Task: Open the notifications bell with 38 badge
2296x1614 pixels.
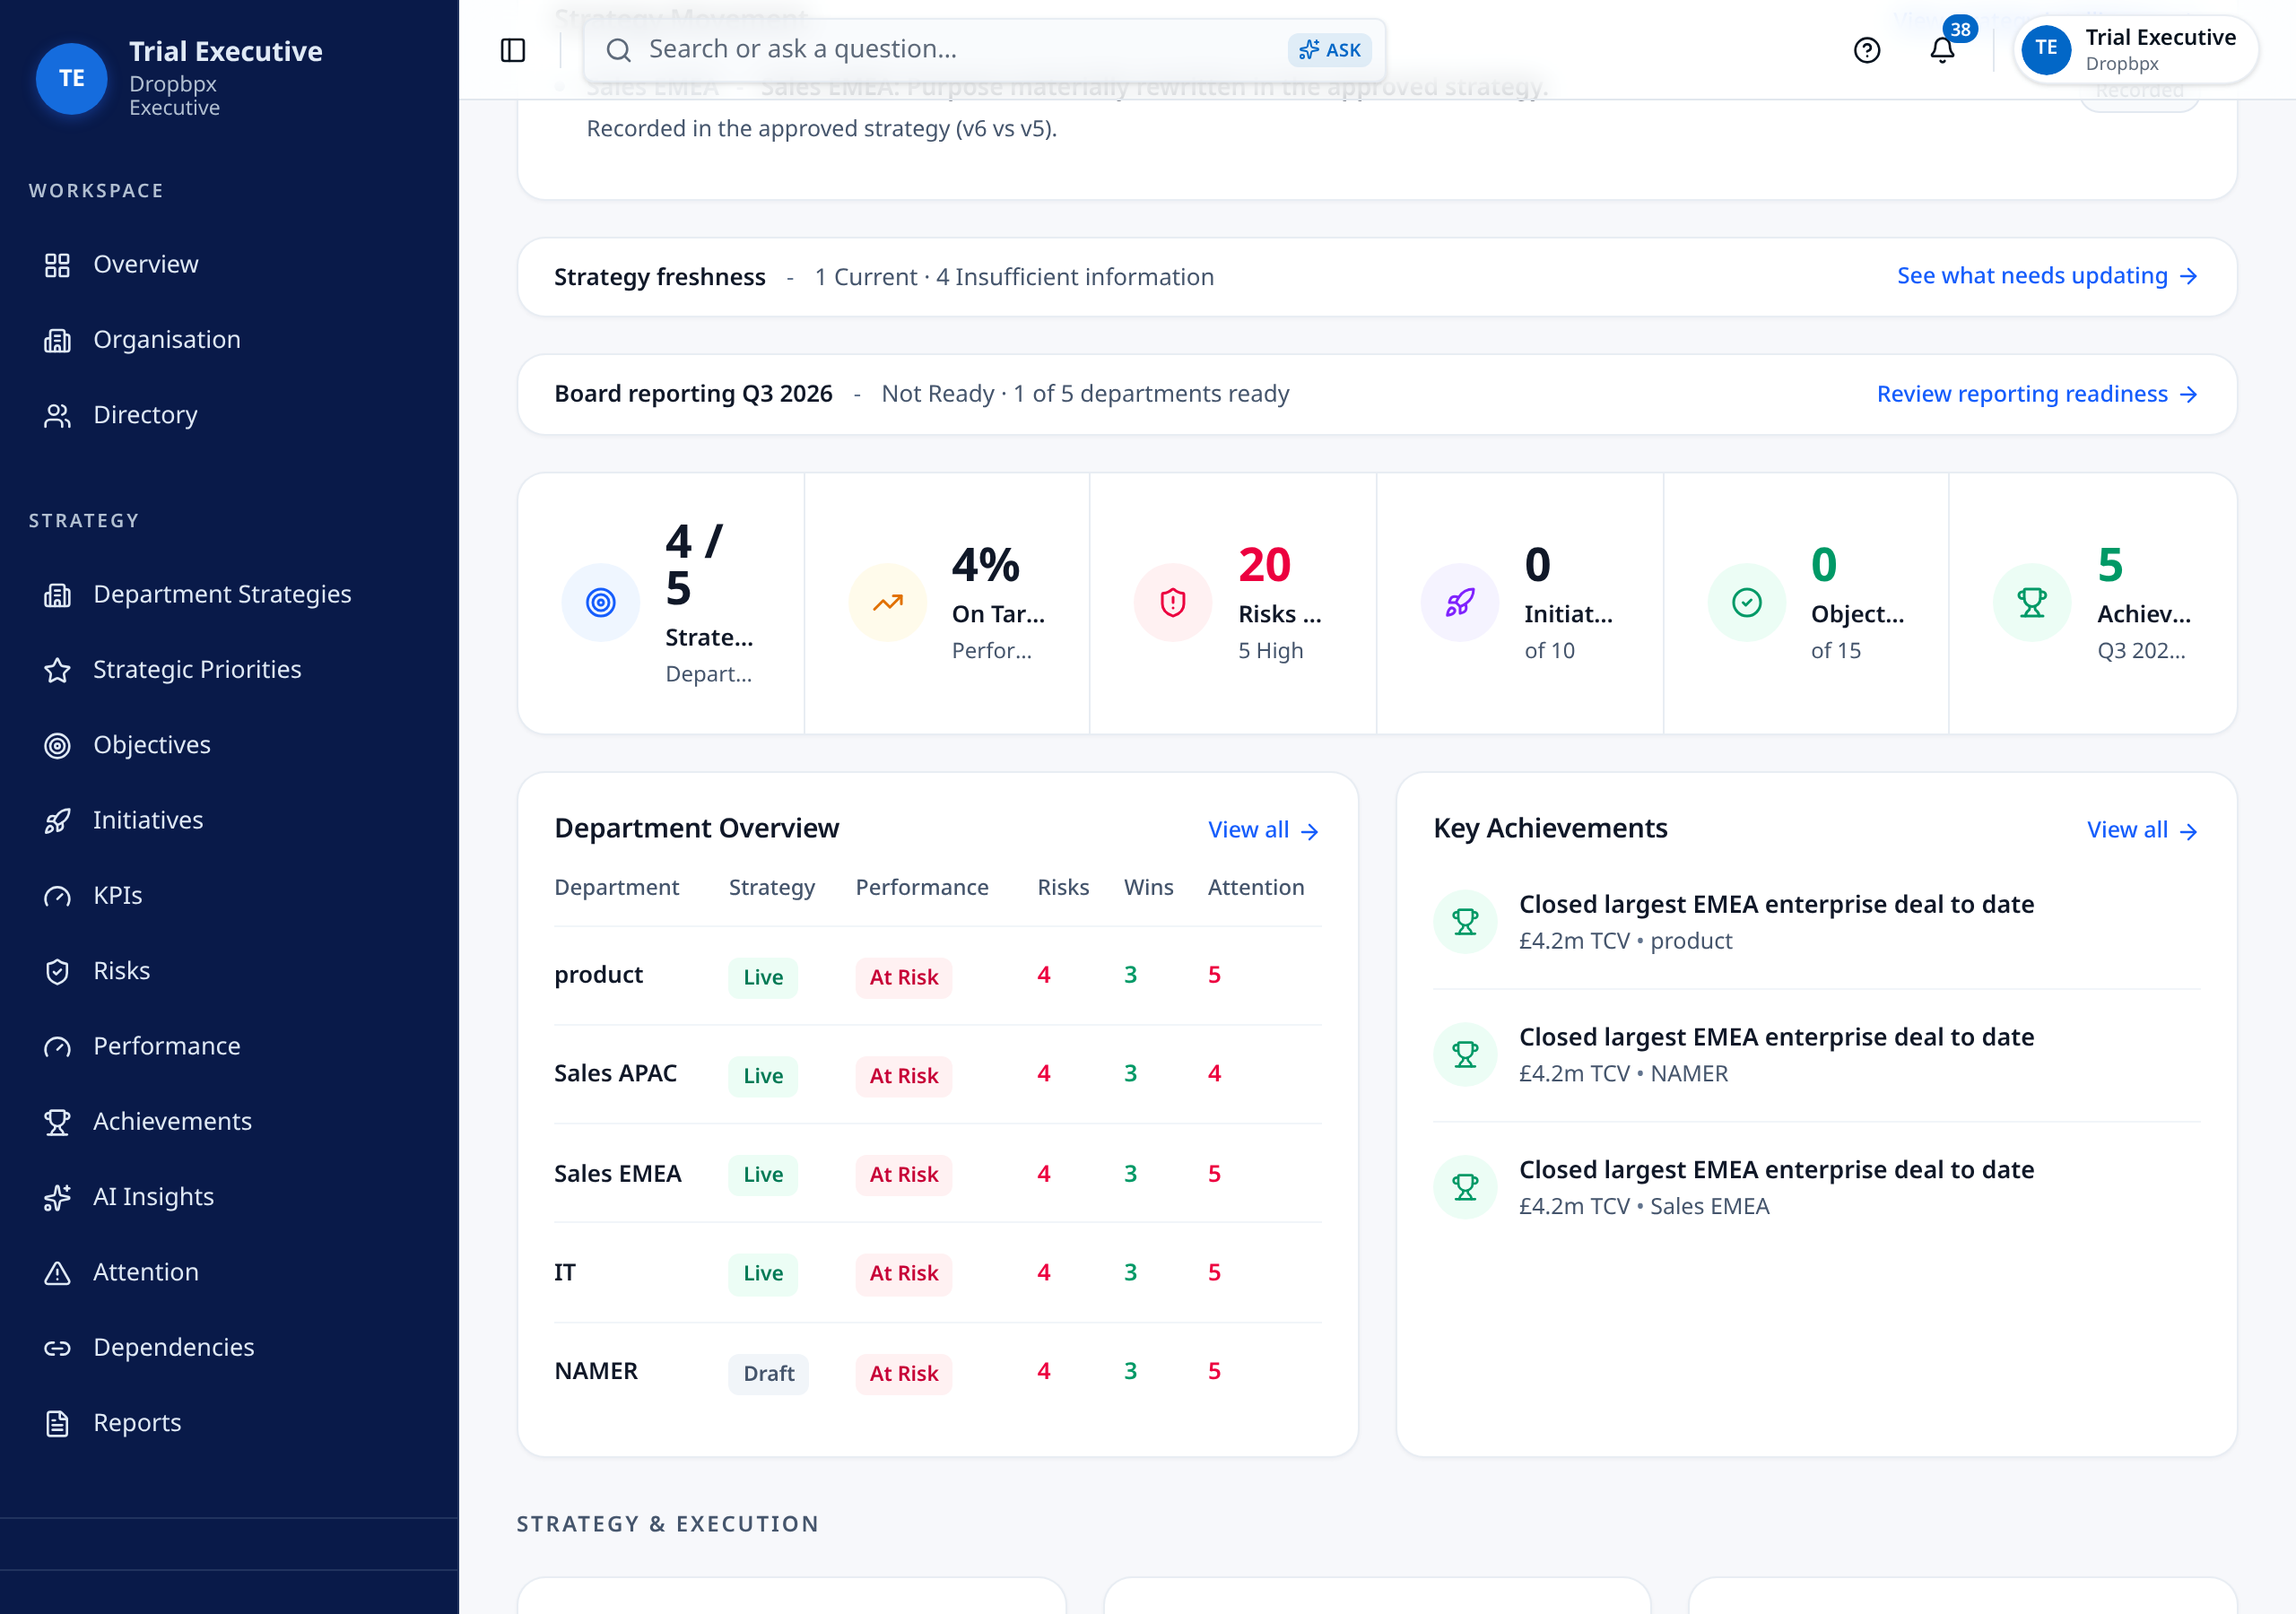Action: (1942, 49)
